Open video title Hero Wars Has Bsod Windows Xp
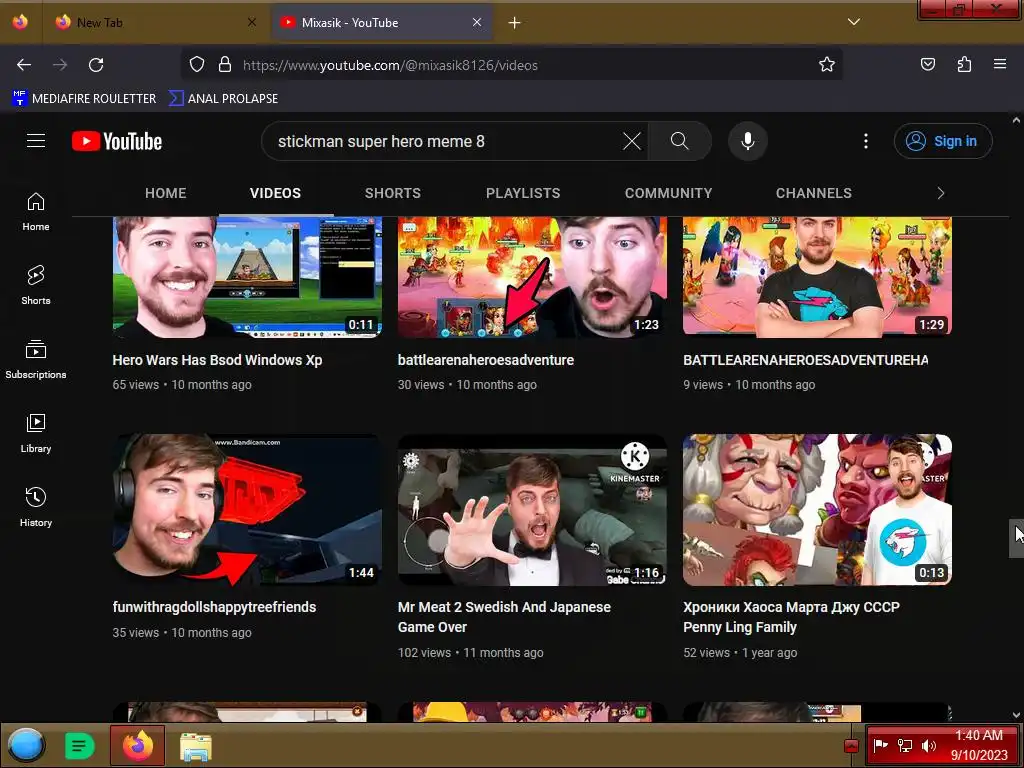This screenshot has height=768, width=1024. click(x=217, y=360)
